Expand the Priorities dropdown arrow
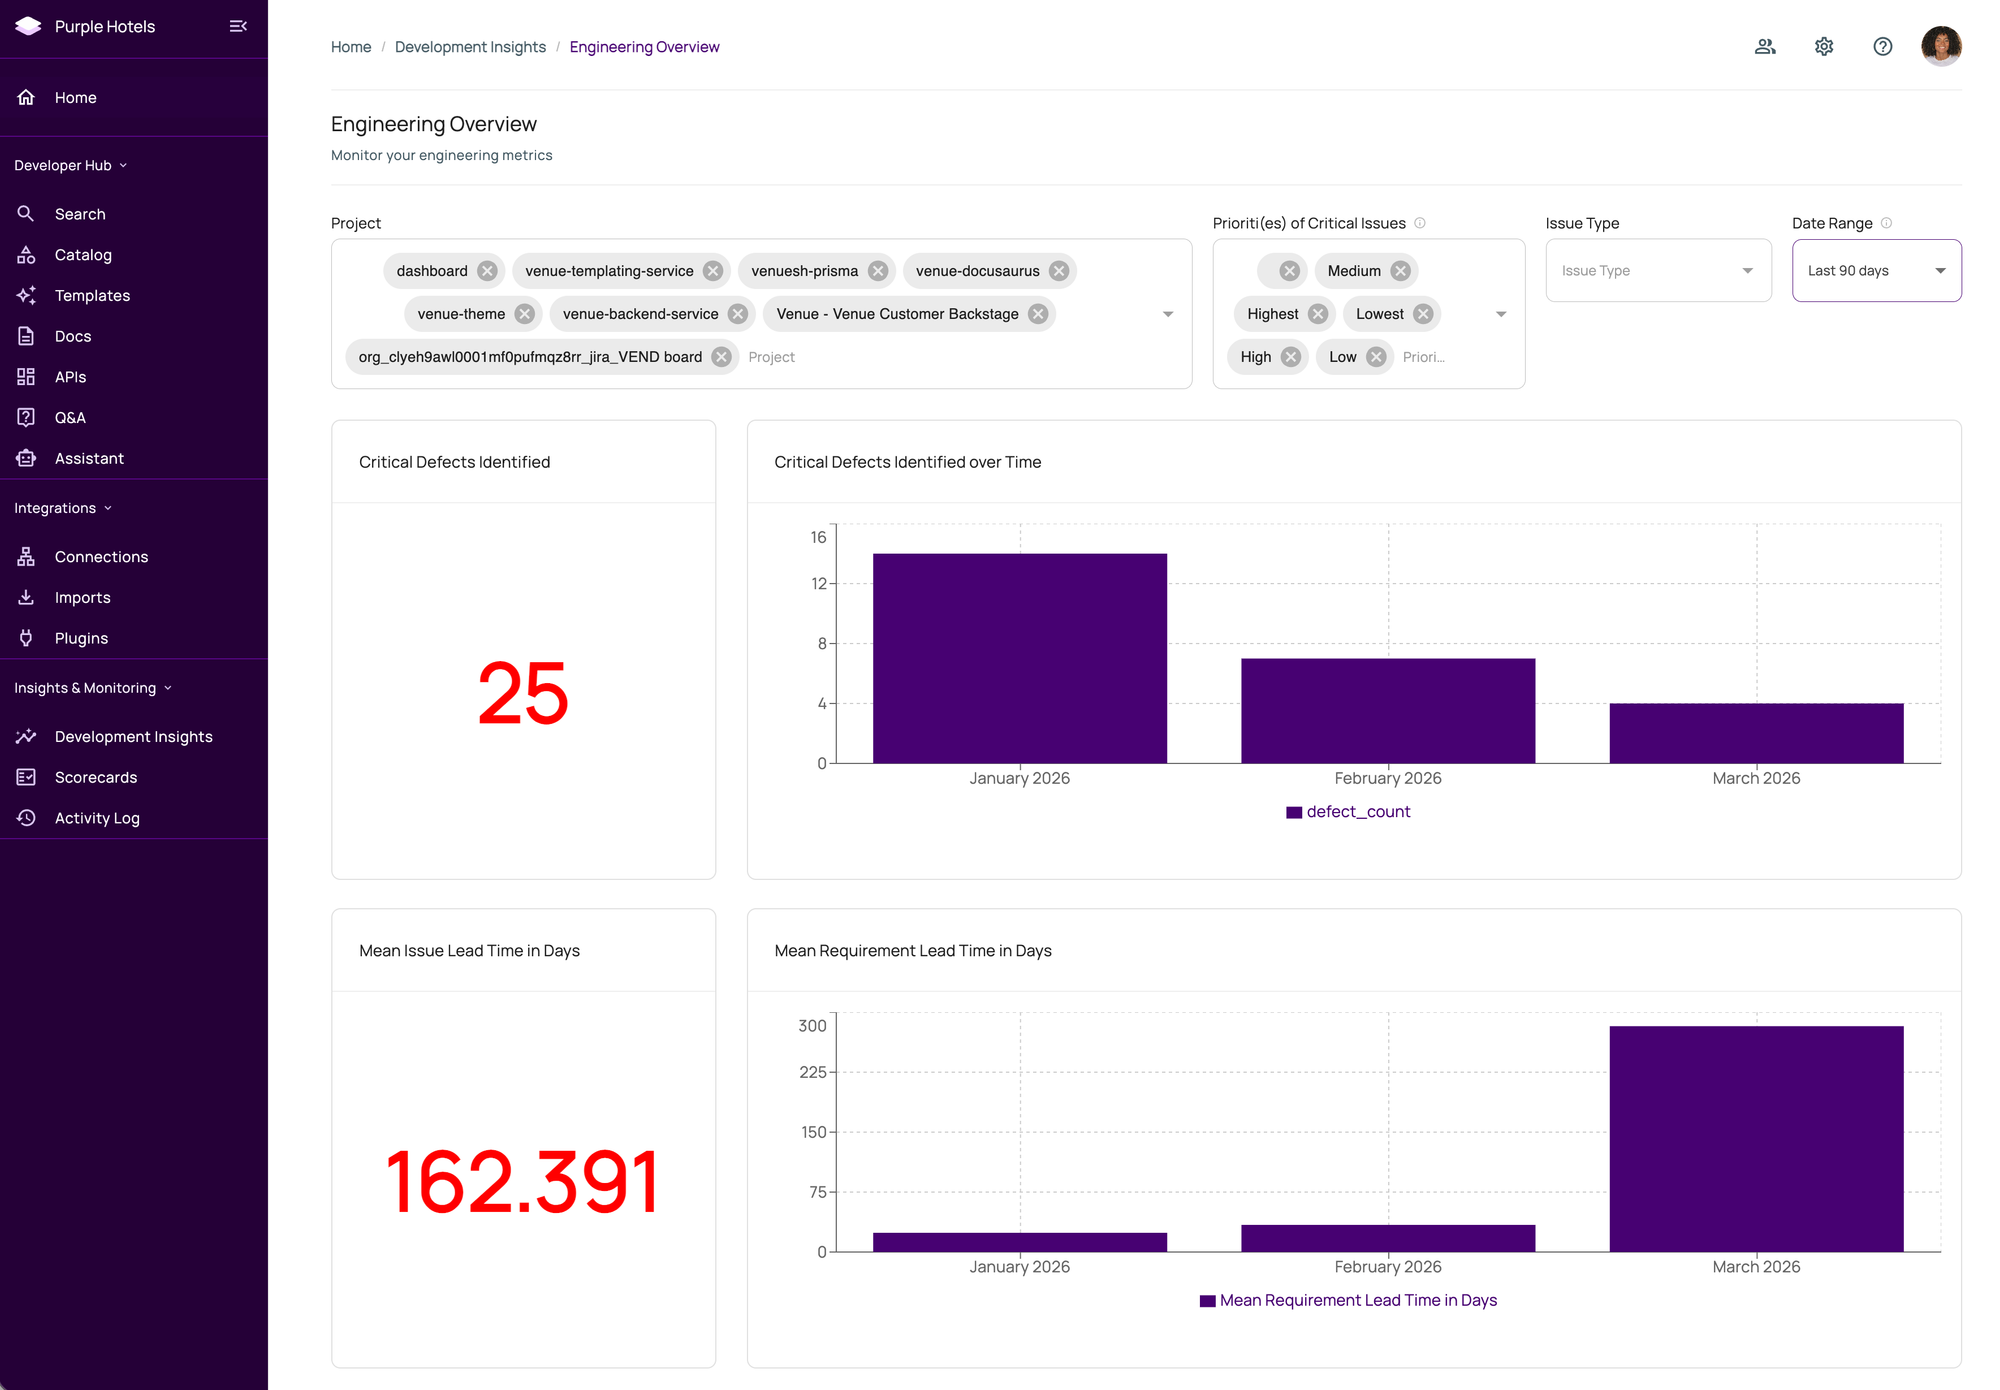Viewport: 2000px width, 1390px height. click(x=1501, y=314)
